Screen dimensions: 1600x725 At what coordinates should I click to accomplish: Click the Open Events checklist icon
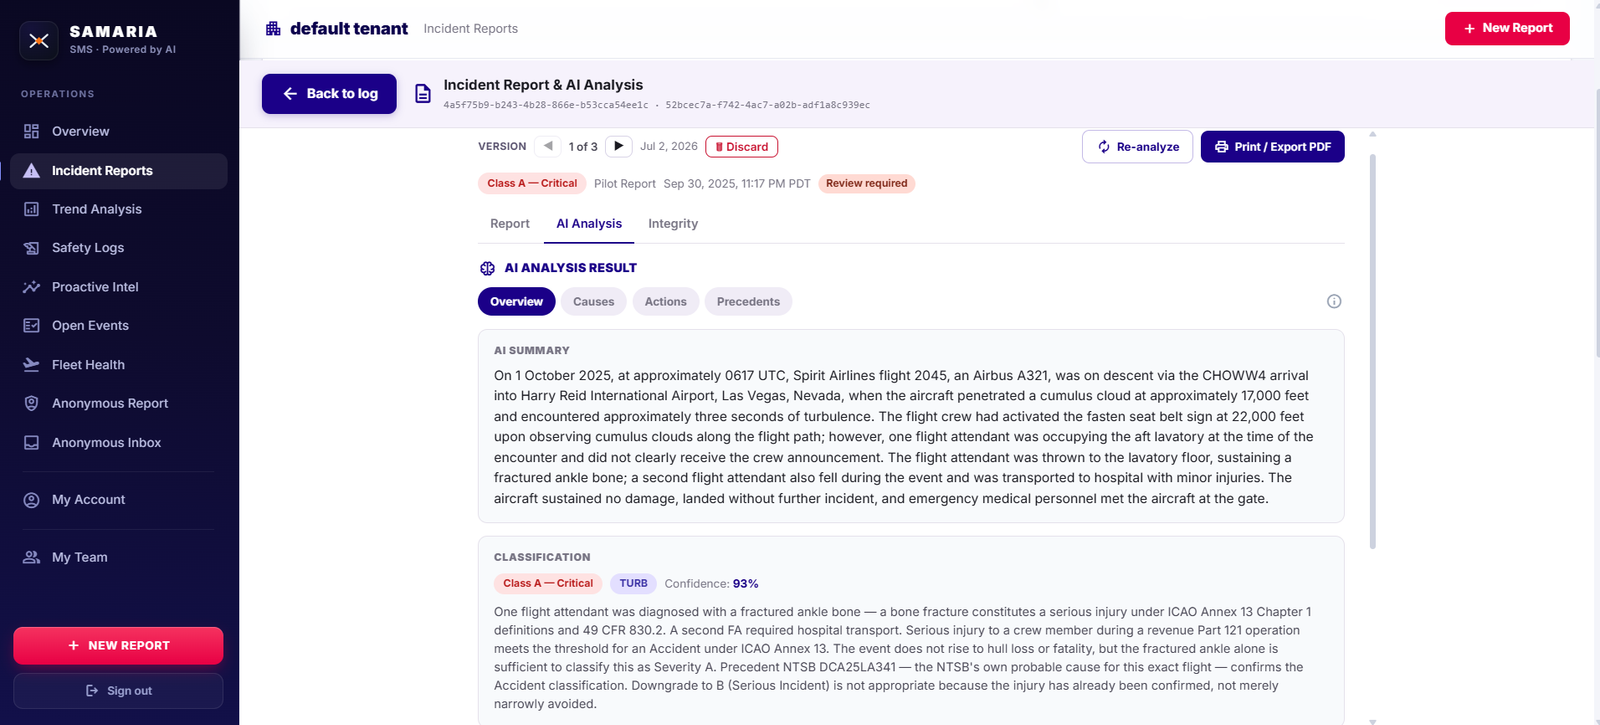pos(32,326)
